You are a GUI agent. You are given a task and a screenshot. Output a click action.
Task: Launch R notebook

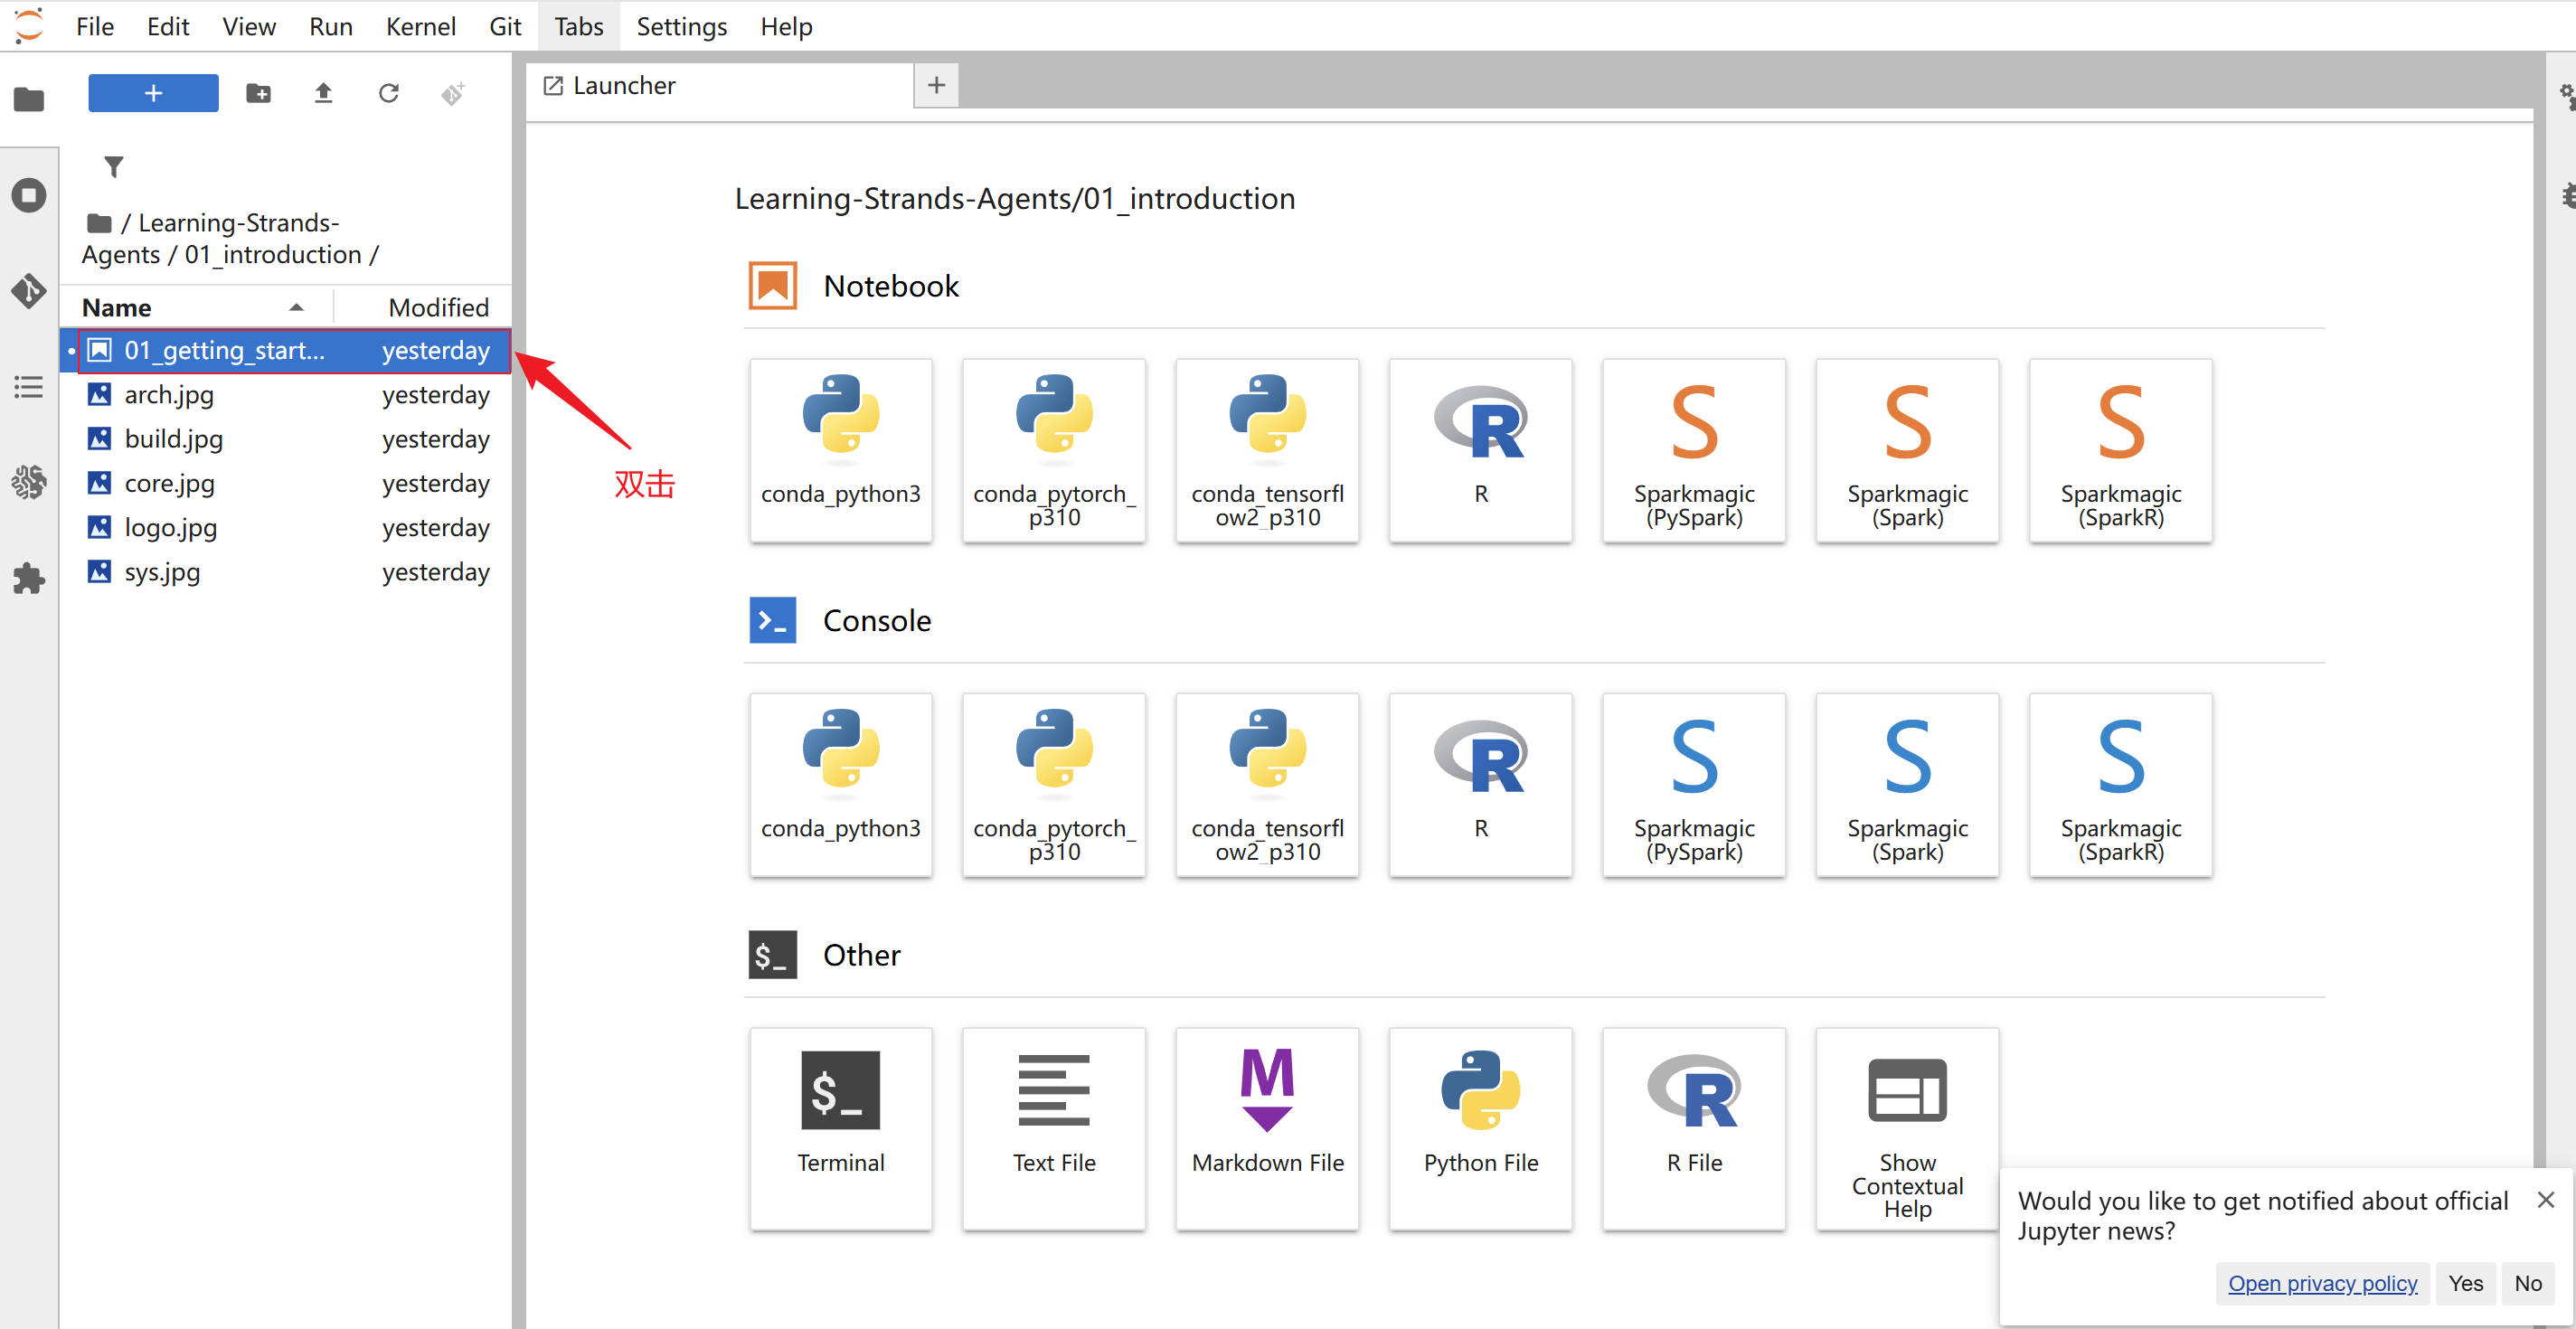click(x=1481, y=450)
